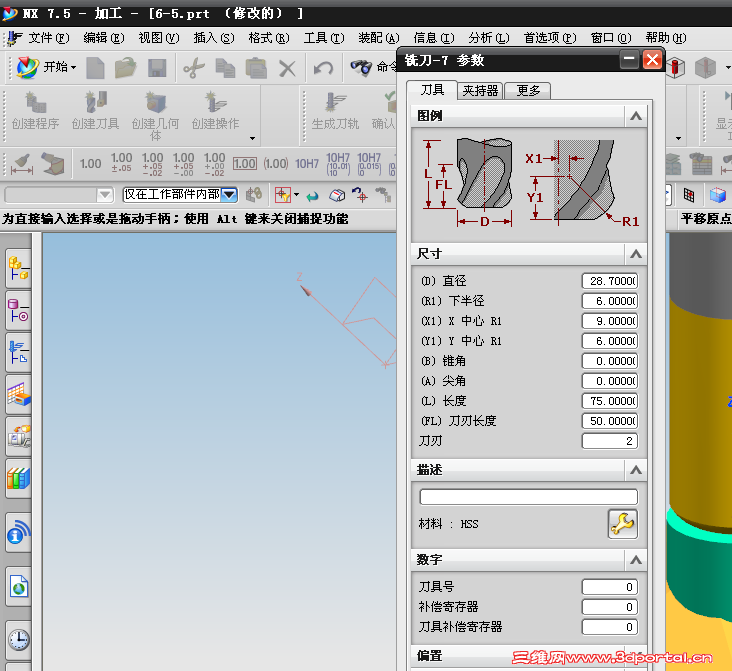The image size is (732, 671).
Task: Open the 工具(T) menu
Action: pos(324,38)
